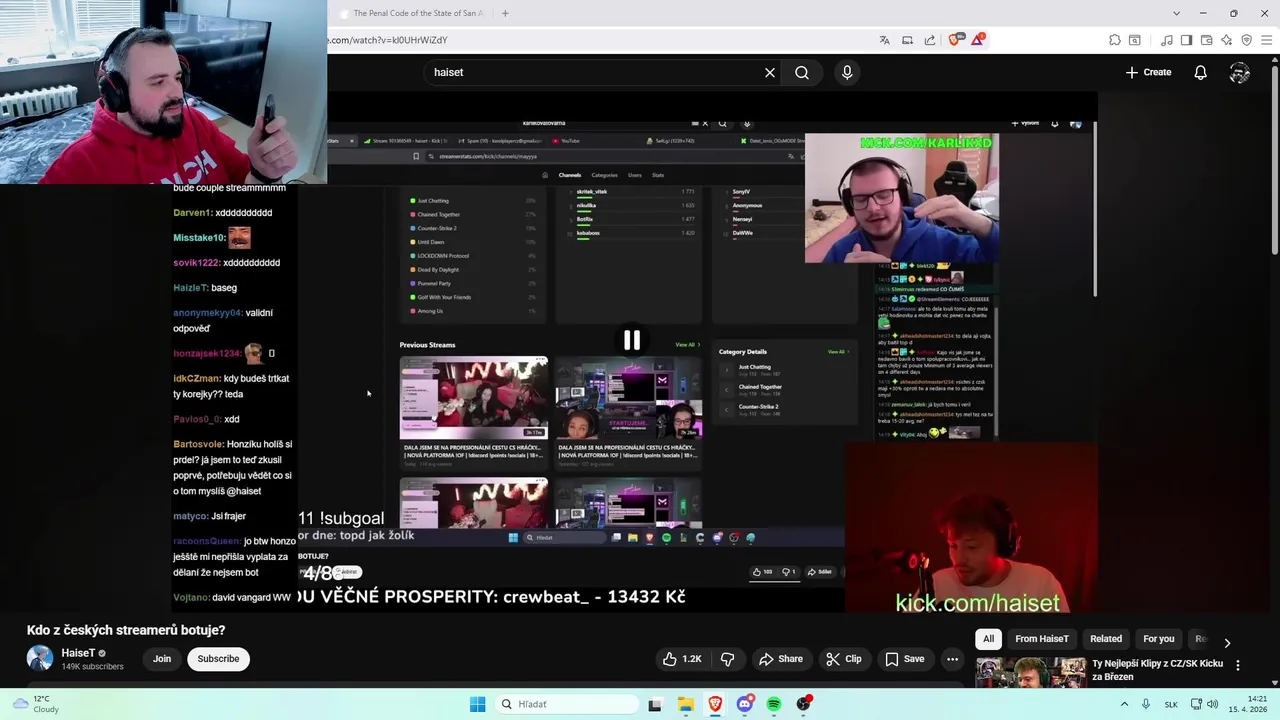Select the From HaiseT chip
The image size is (1280, 720).
coord(1041,639)
